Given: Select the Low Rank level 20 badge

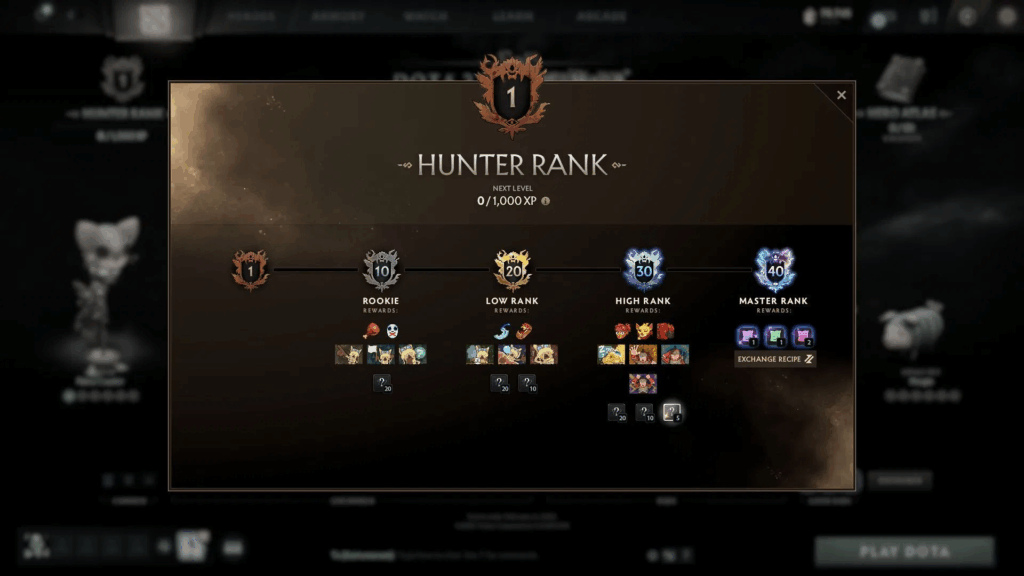Looking at the screenshot, I should click(513, 270).
